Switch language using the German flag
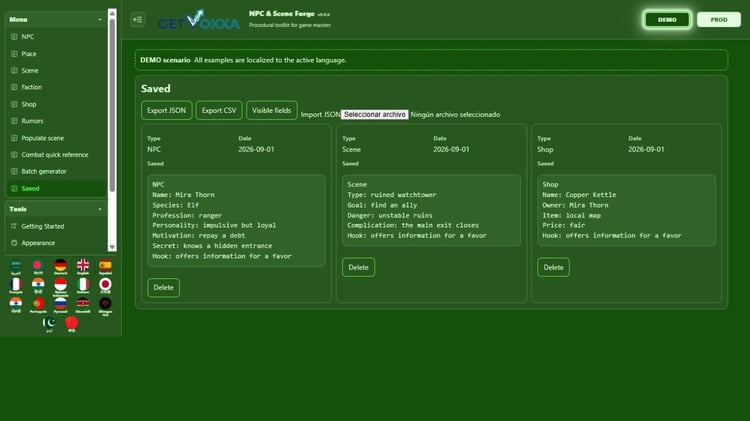Image resolution: width=750 pixels, height=421 pixels. tap(60, 266)
